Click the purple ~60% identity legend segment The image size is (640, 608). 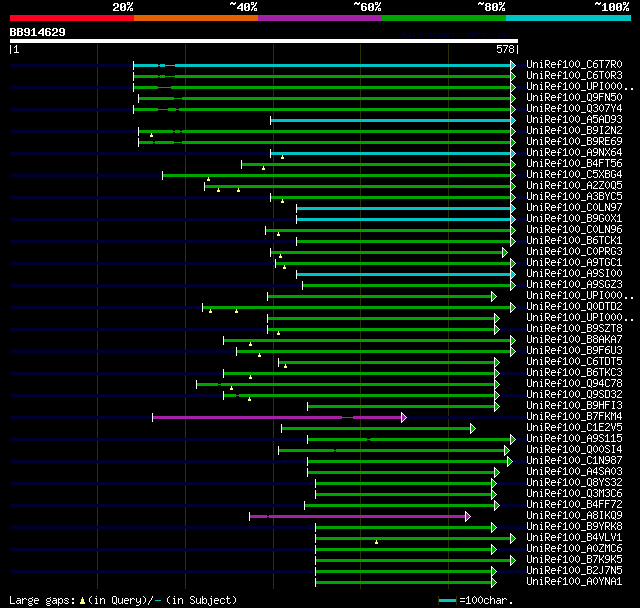click(320, 18)
